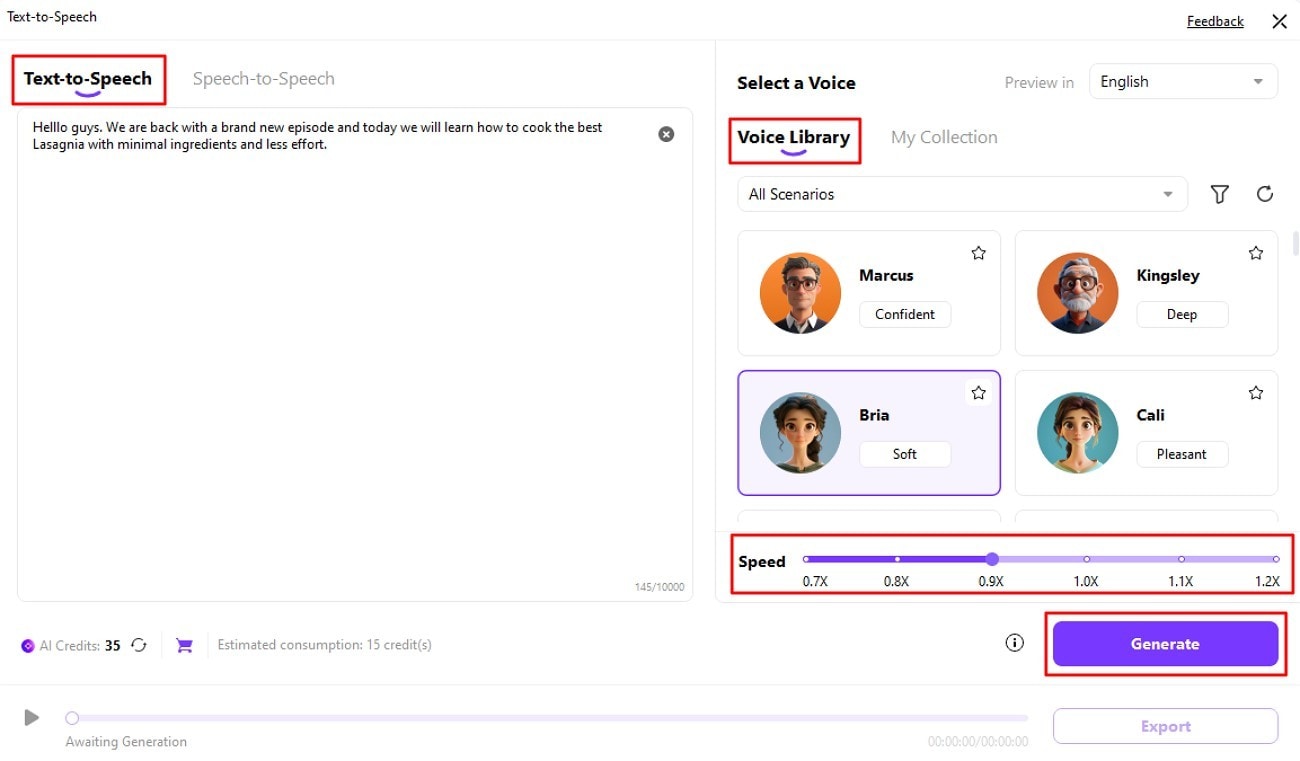Image resolution: width=1300 pixels, height=761 pixels.
Task: Open the English preview language dropdown
Action: click(1182, 82)
